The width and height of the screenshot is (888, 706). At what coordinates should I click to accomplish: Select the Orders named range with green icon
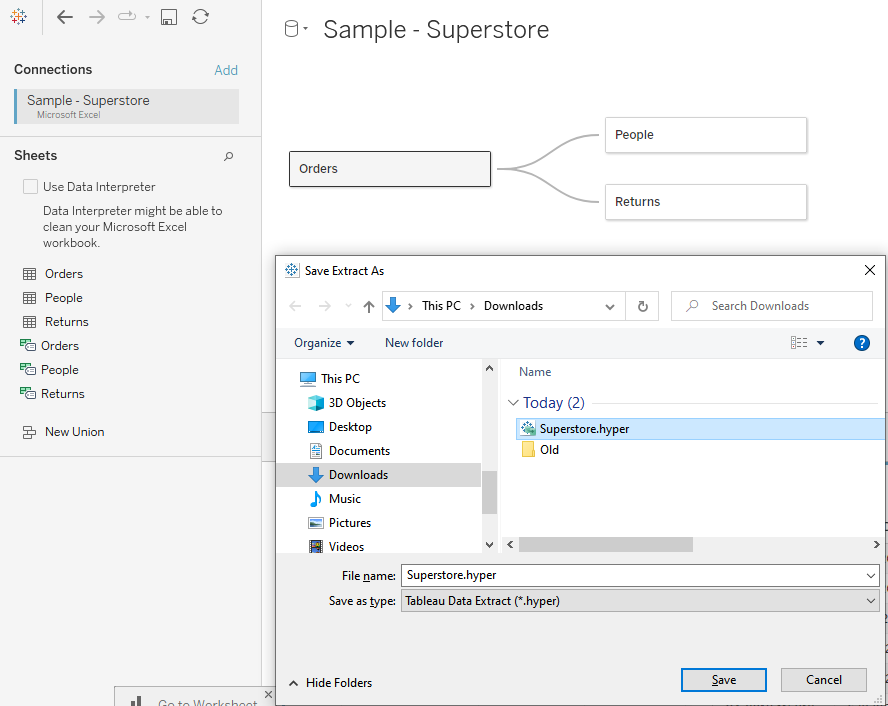coord(50,346)
